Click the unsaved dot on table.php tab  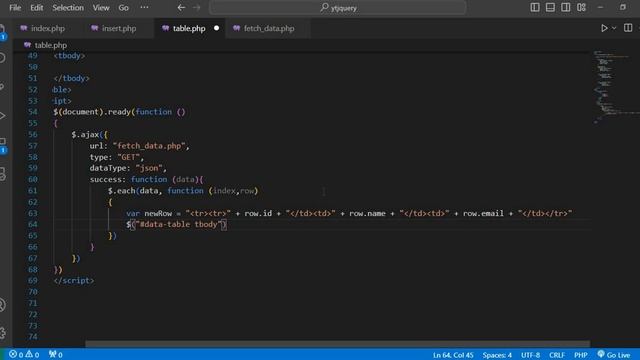(216, 28)
